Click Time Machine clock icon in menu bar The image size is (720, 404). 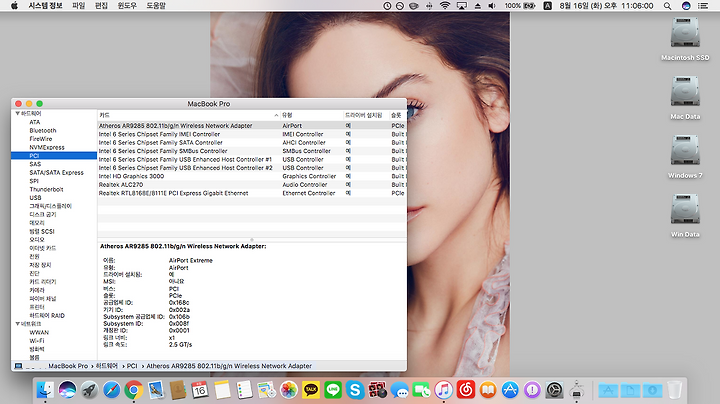click(x=387, y=6)
